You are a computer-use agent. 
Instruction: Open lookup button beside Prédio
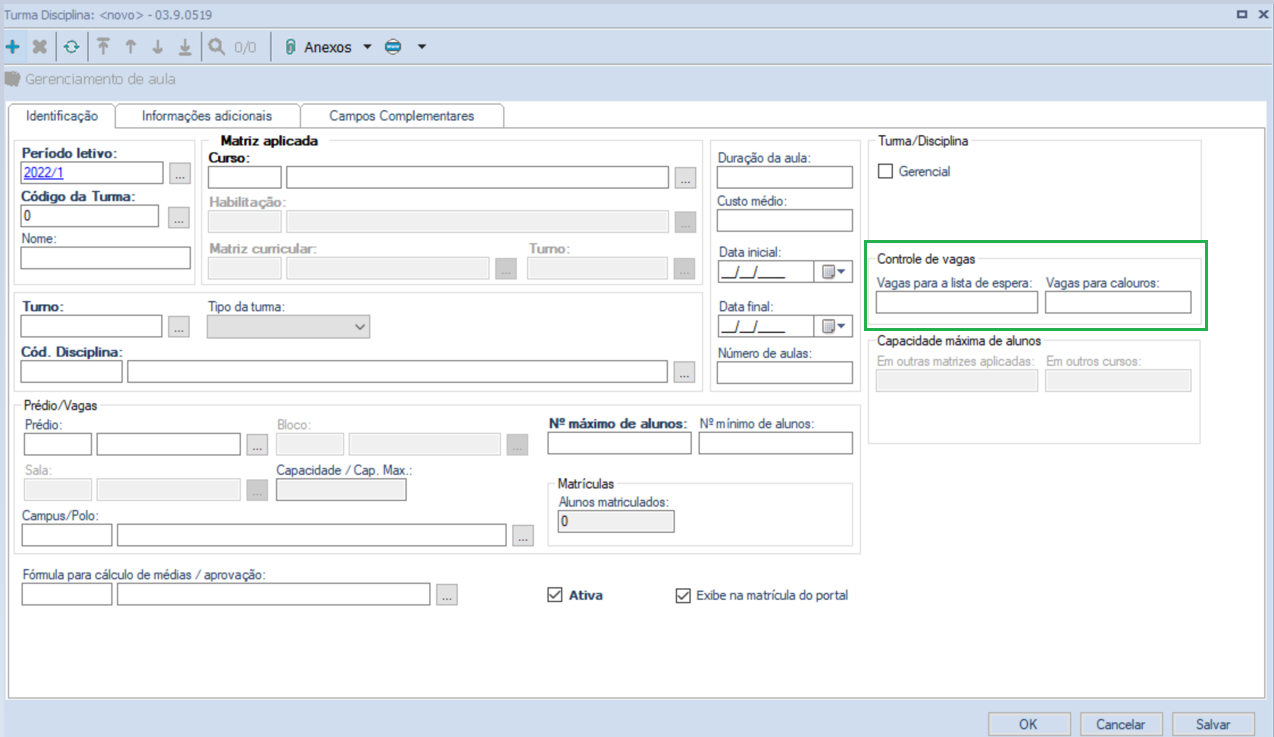point(258,444)
